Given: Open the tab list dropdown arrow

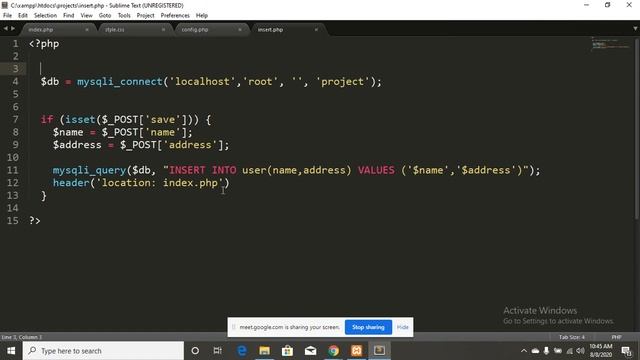Looking at the screenshot, I should point(635,29).
